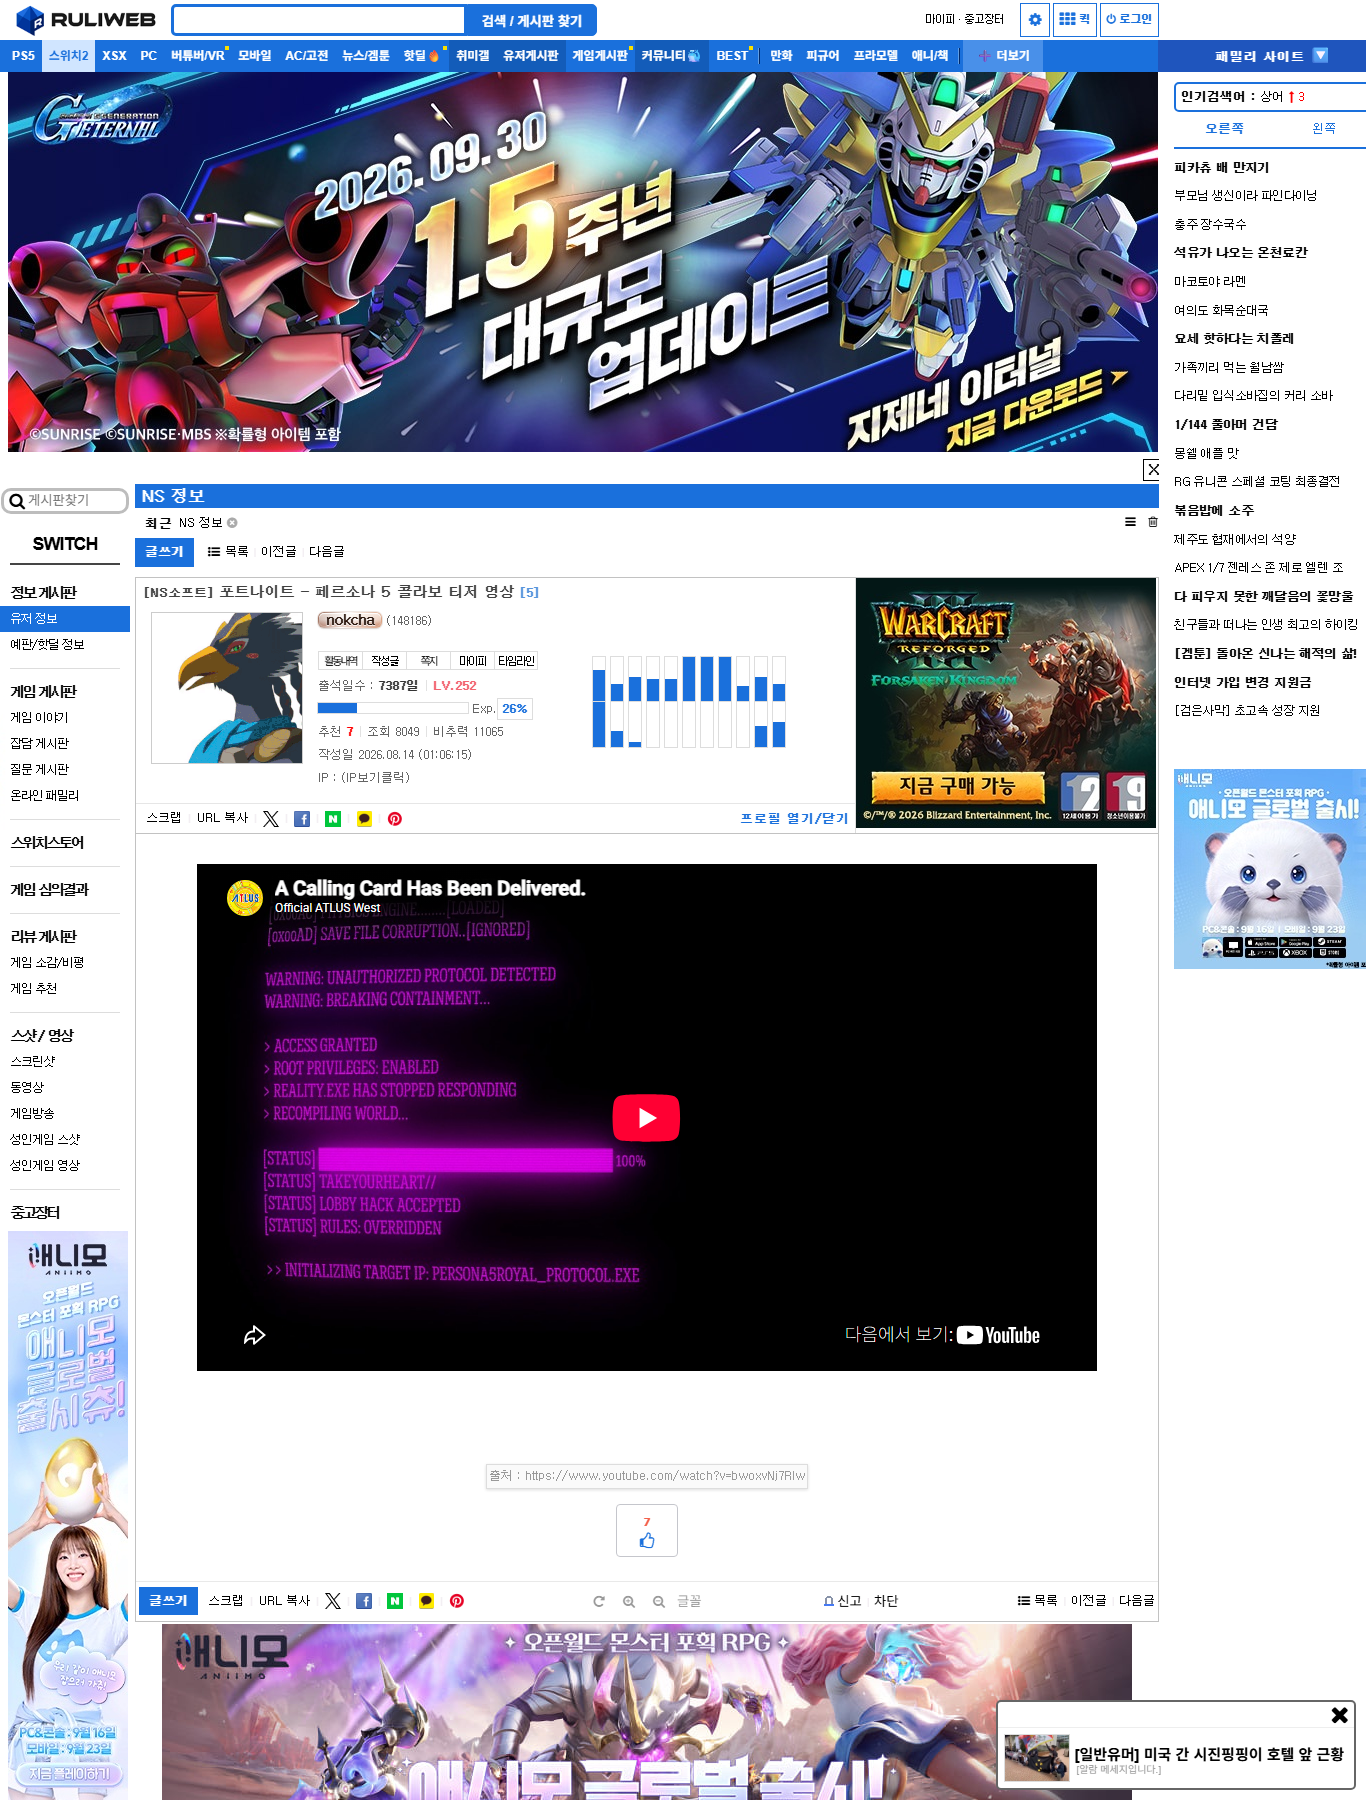Toggle 프로필 열기/닫기

794,818
